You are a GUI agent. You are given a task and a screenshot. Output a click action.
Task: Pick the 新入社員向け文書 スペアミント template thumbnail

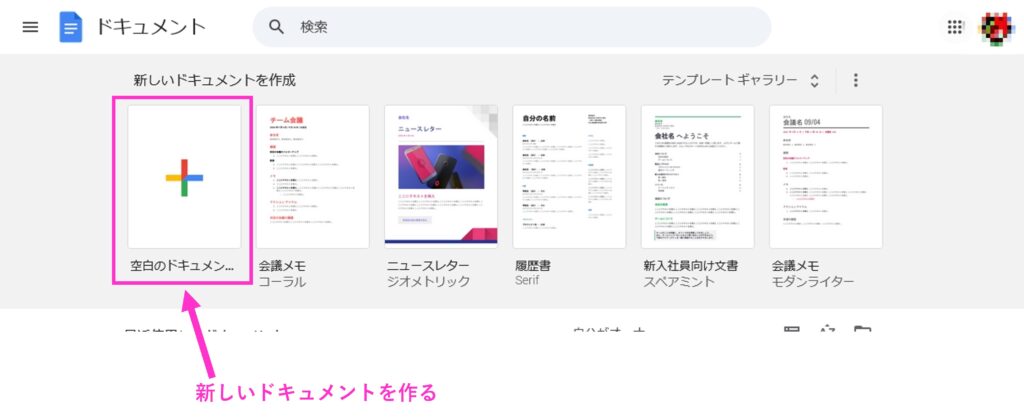(697, 177)
